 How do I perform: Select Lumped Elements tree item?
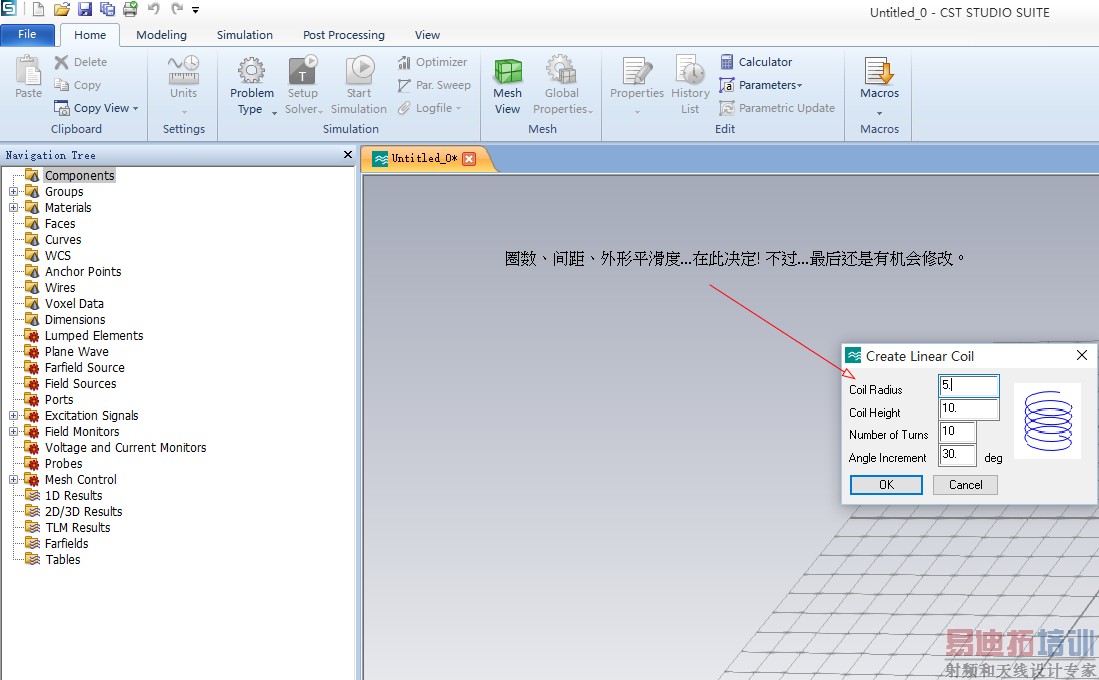click(94, 336)
